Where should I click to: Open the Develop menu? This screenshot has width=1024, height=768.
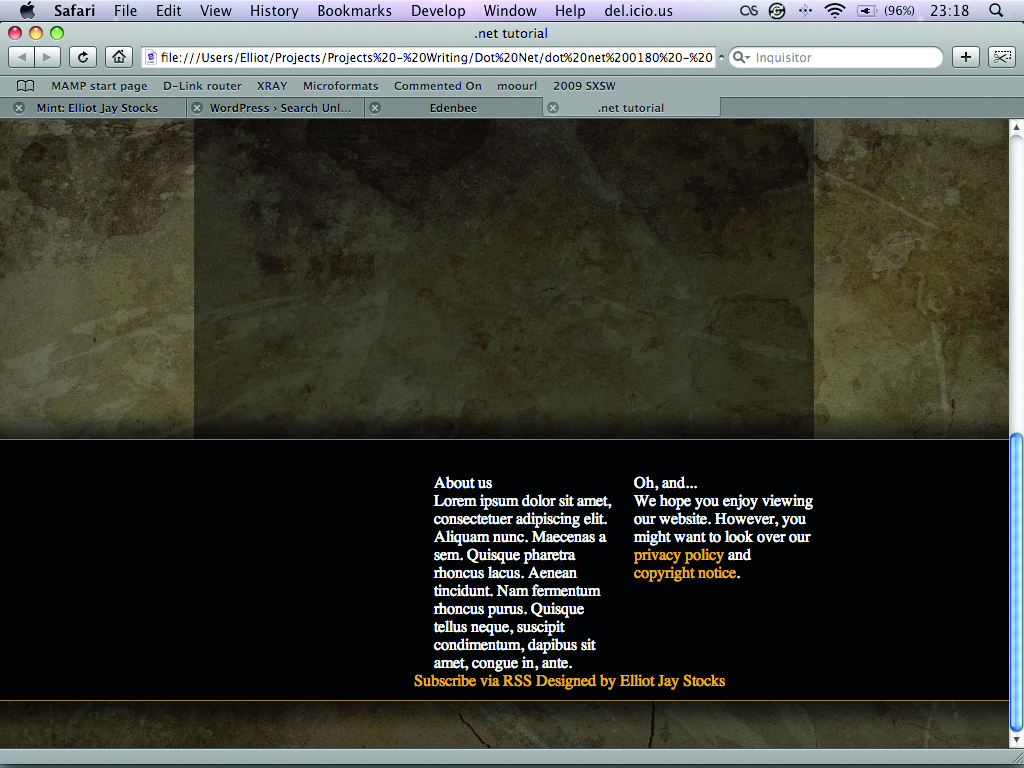click(x=438, y=10)
